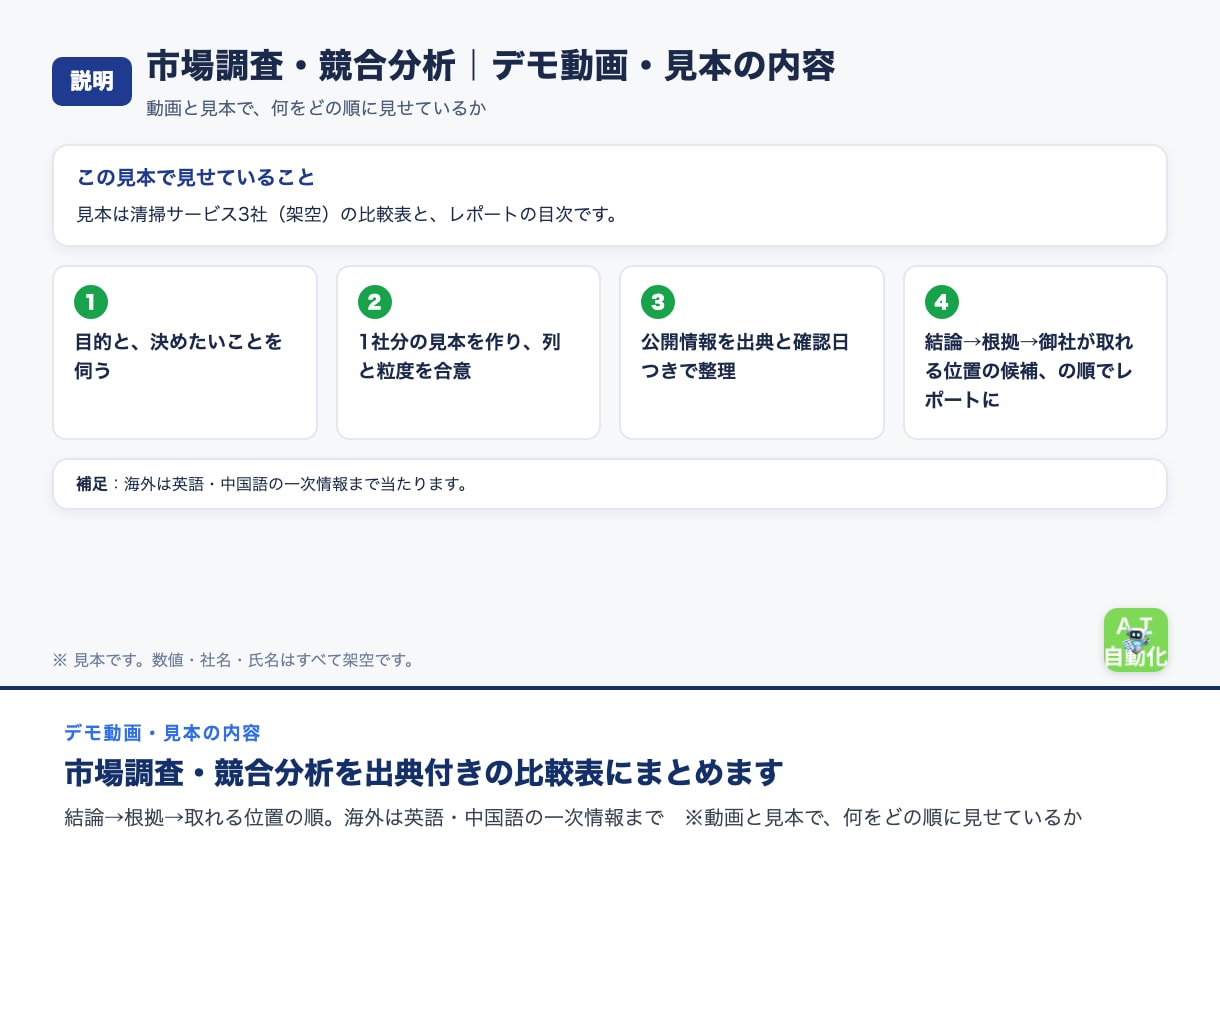
Task: Click the green step 4 circle icon
Action: coord(942,301)
